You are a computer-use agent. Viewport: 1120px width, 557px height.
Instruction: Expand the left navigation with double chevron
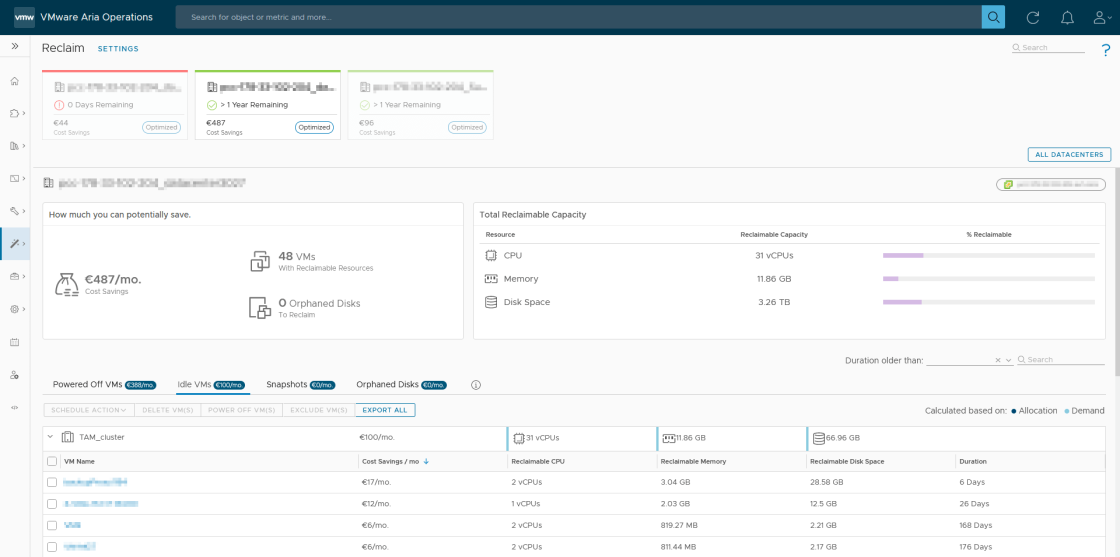15,46
